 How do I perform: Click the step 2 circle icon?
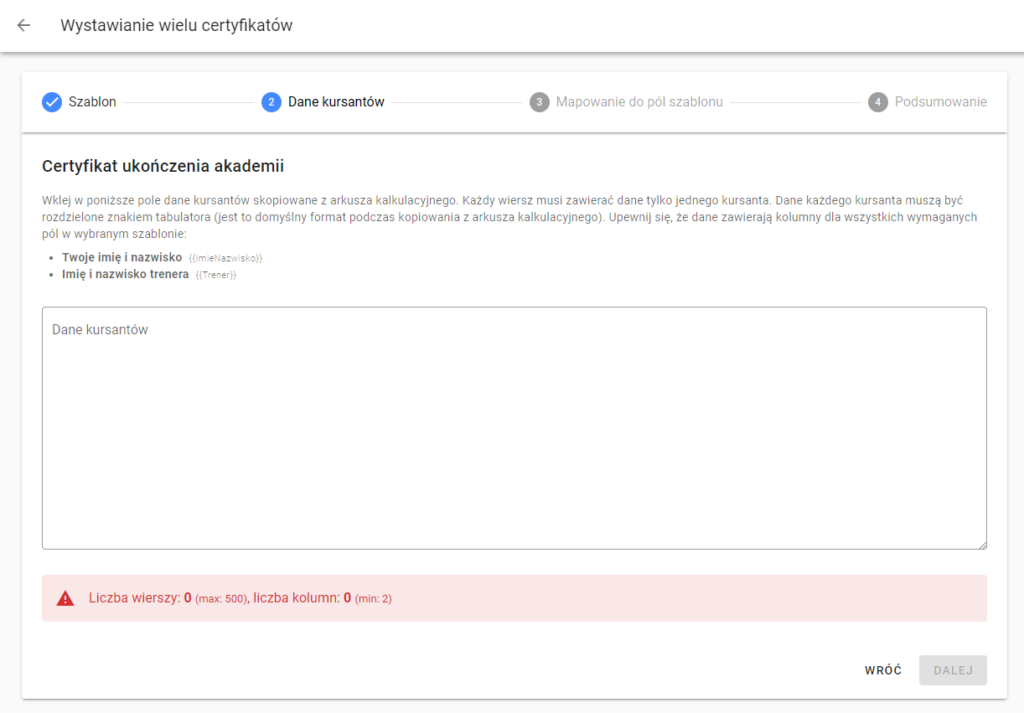[271, 102]
